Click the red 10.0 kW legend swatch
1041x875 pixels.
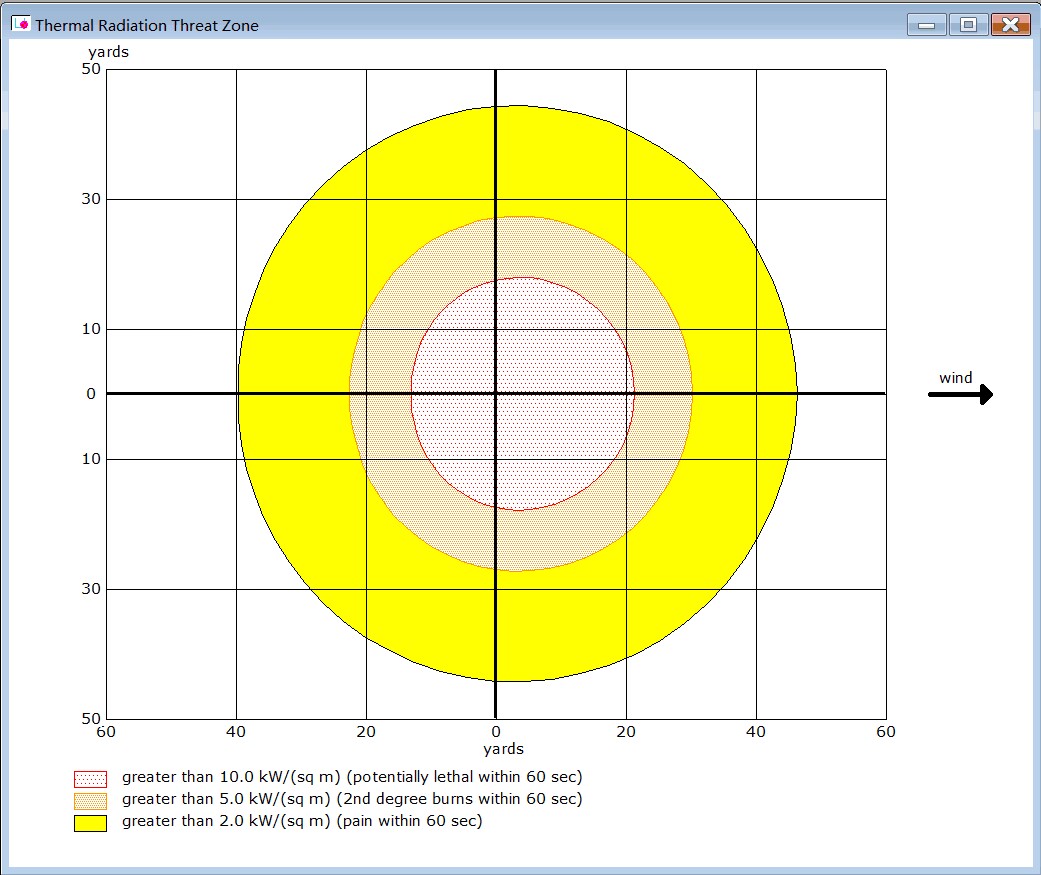tap(90, 779)
